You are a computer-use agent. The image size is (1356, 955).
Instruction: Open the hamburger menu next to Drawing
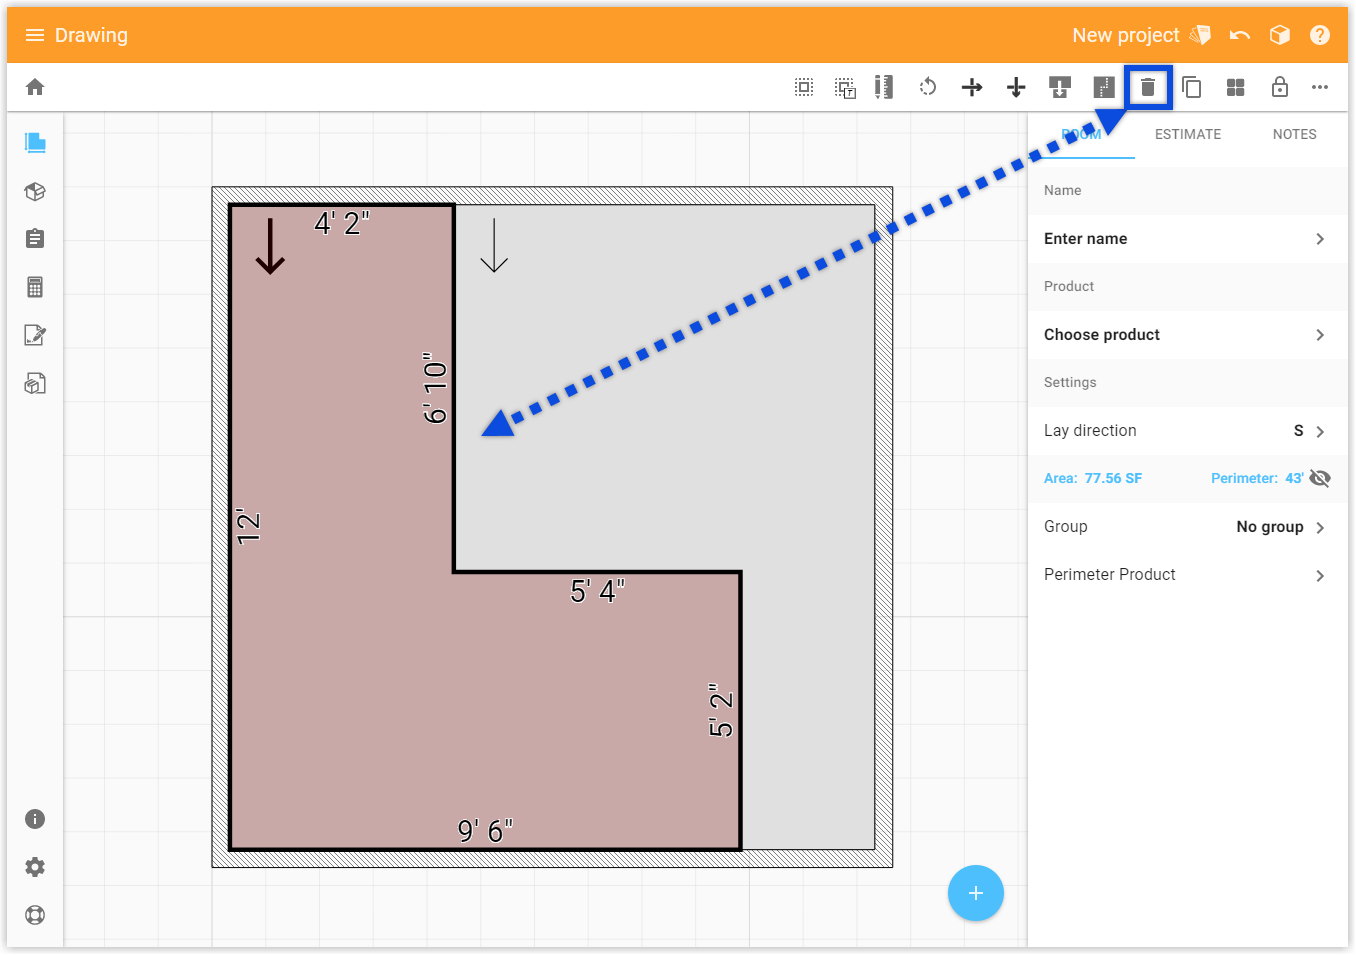coord(35,35)
